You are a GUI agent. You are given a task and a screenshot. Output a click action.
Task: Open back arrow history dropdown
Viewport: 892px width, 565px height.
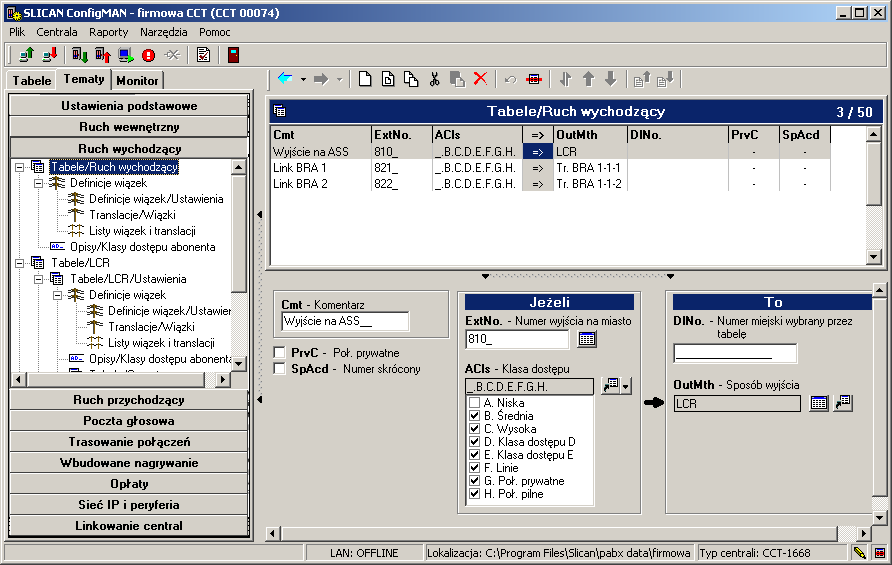click(303, 79)
